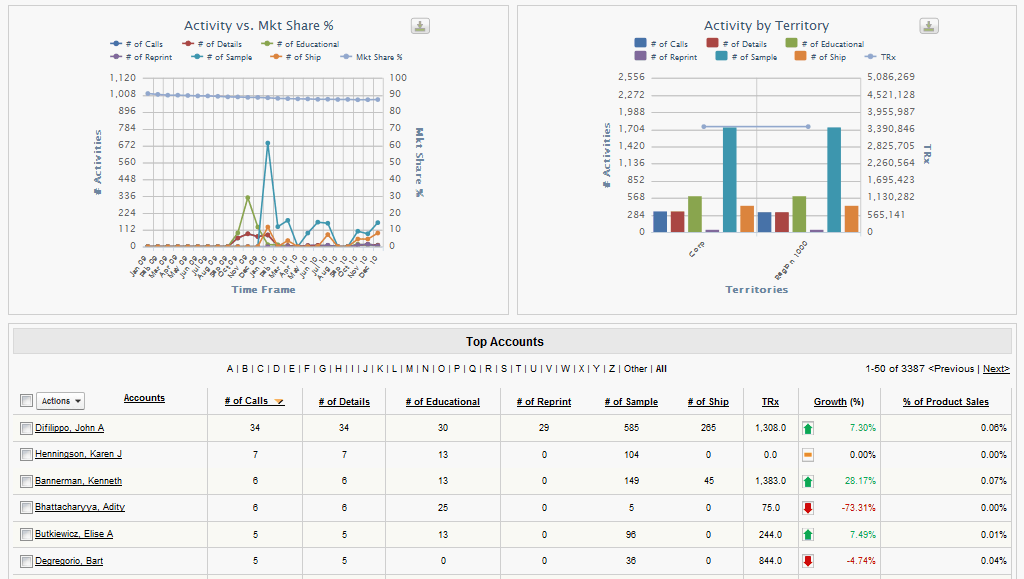Open Henningson, Karen J account
This screenshot has width=1024, height=579.
pos(78,455)
